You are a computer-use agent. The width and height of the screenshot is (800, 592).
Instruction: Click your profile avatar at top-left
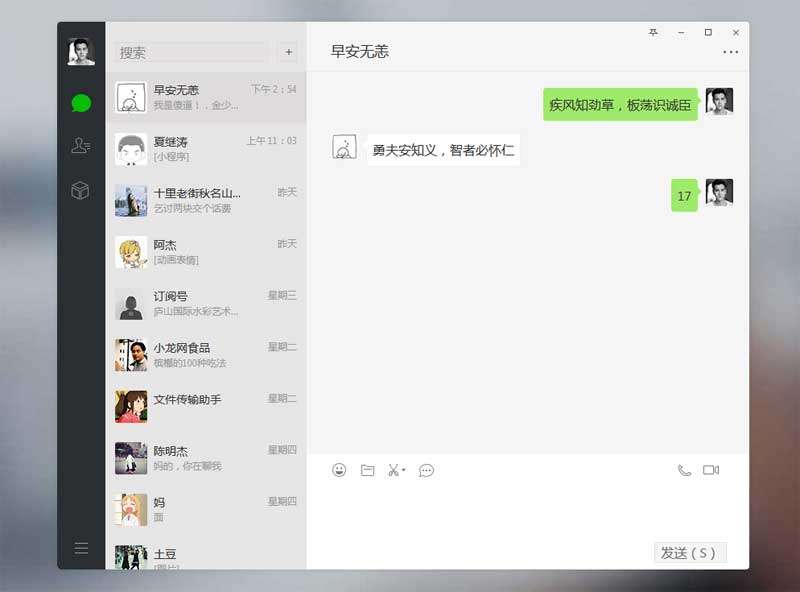(x=81, y=52)
